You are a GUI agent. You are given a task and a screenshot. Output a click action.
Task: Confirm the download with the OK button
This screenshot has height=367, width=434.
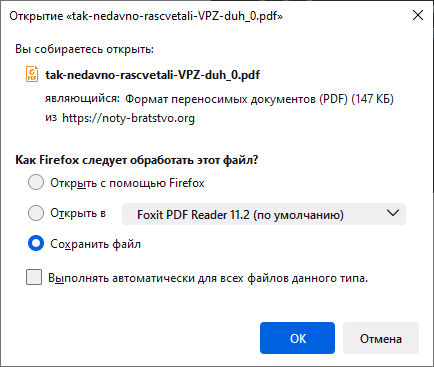pos(297,338)
